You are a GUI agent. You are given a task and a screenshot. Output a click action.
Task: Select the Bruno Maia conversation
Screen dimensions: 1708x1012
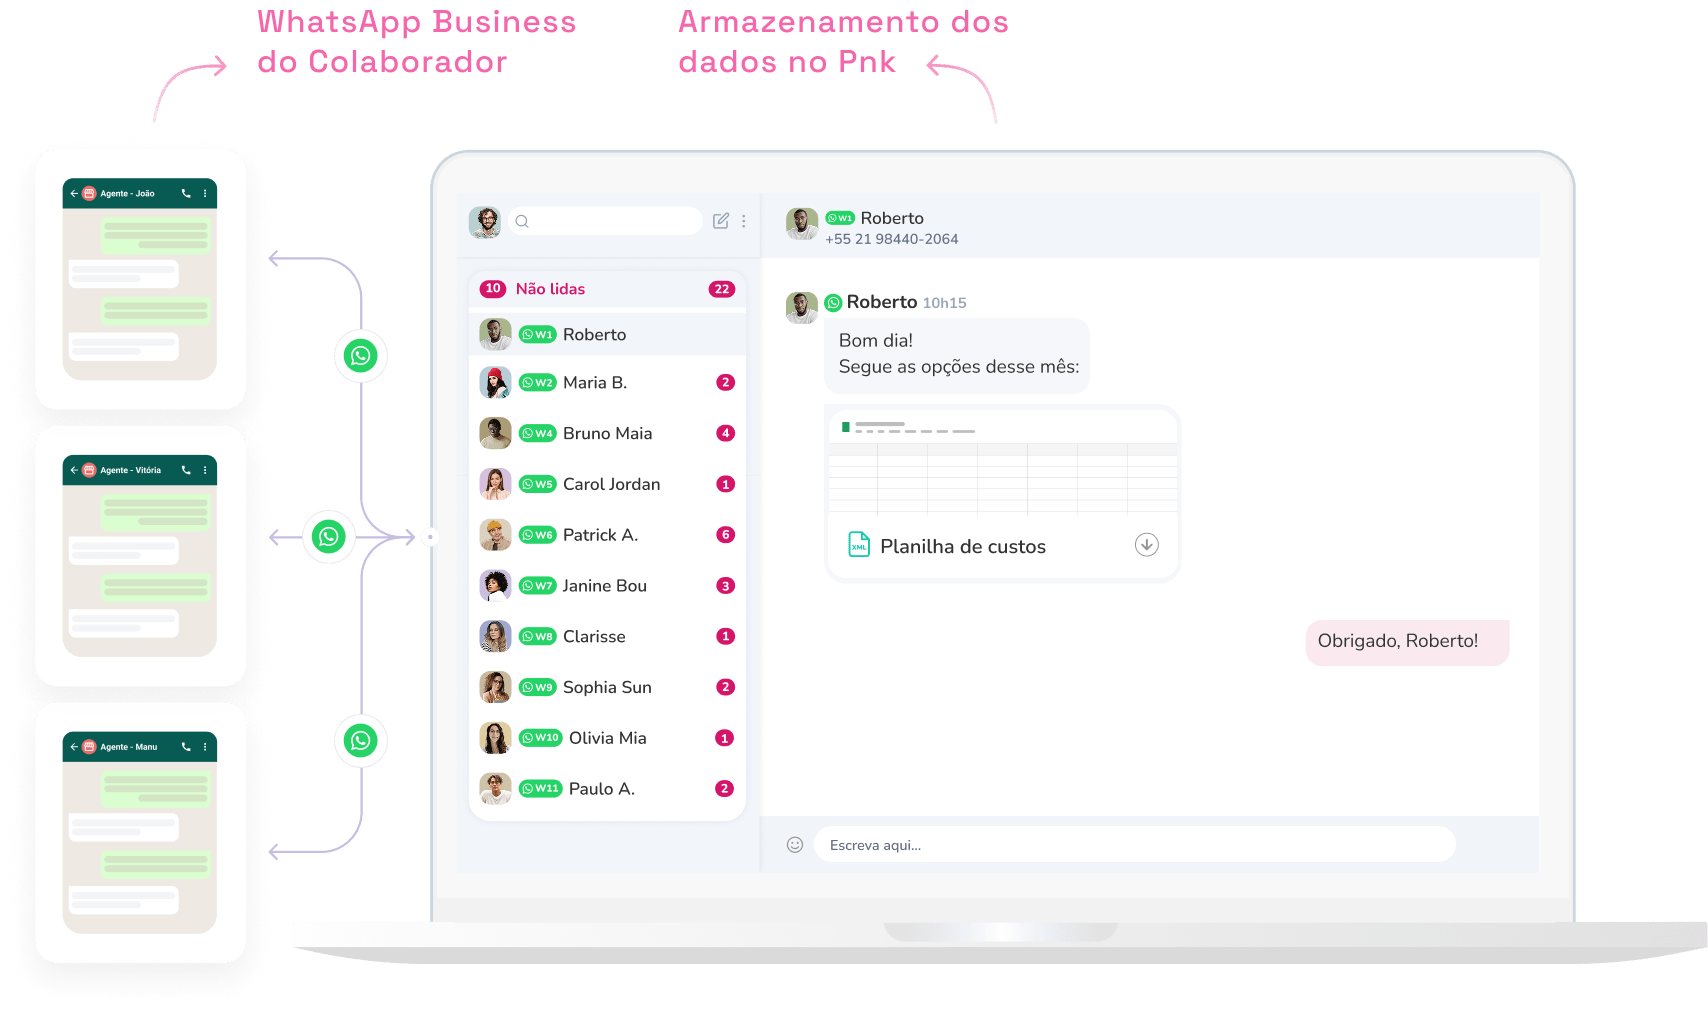point(606,433)
